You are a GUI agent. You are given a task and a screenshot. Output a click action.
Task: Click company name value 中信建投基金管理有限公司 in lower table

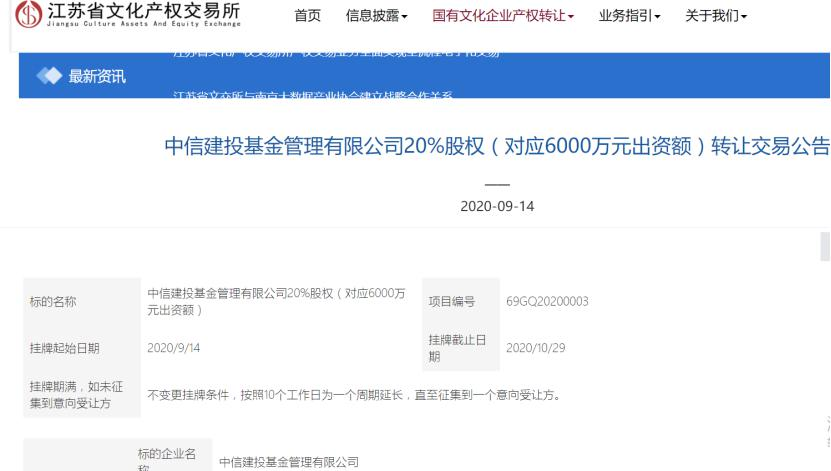coord(289,463)
